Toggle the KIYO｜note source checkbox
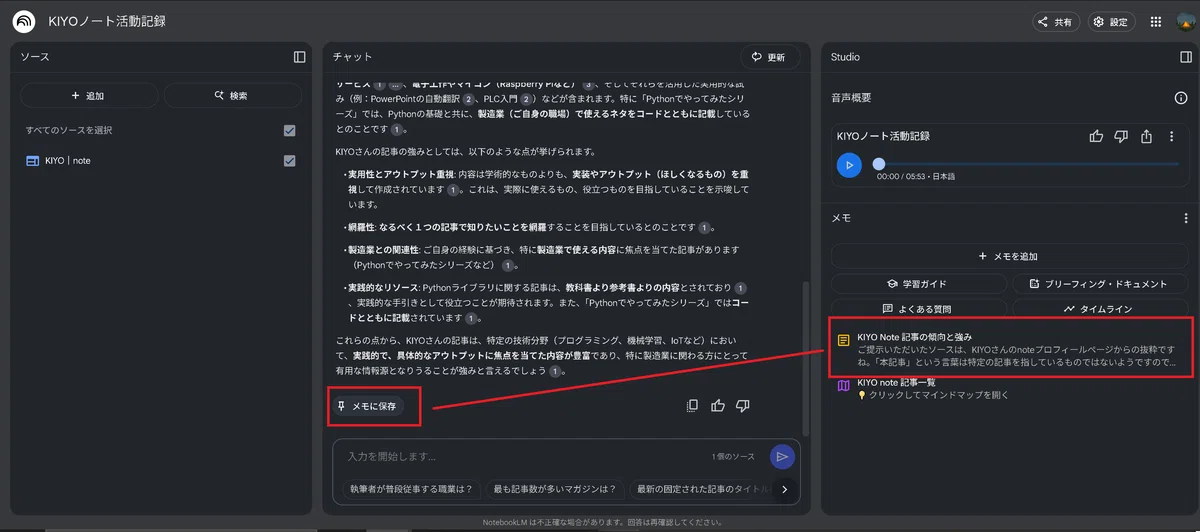The width and height of the screenshot is (1200, 532). tap(290, 161)
